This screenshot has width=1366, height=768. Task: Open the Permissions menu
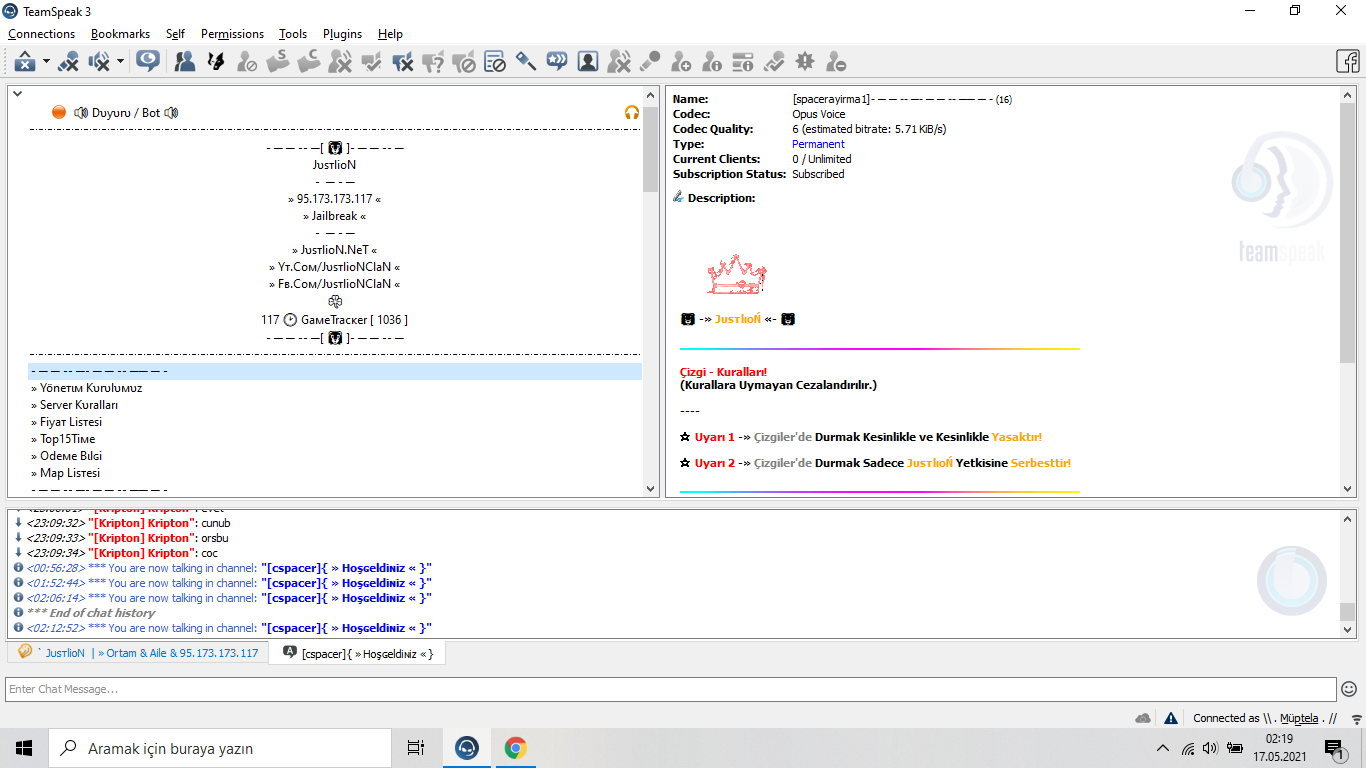[232, 34]
